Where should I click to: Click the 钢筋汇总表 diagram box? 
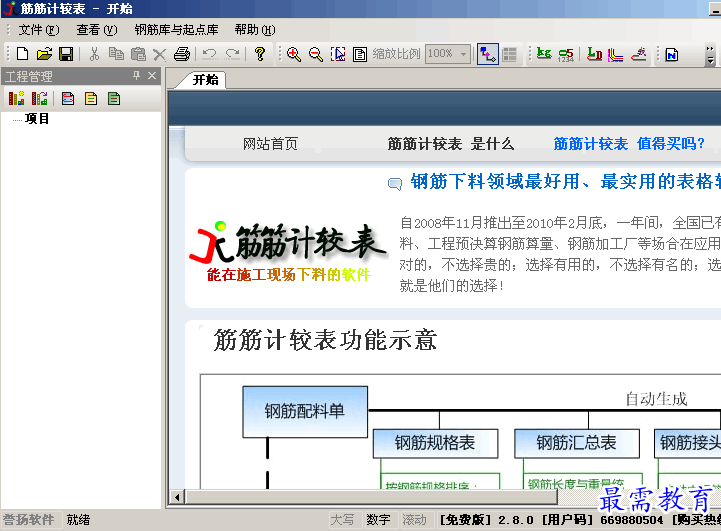[577, 443]
